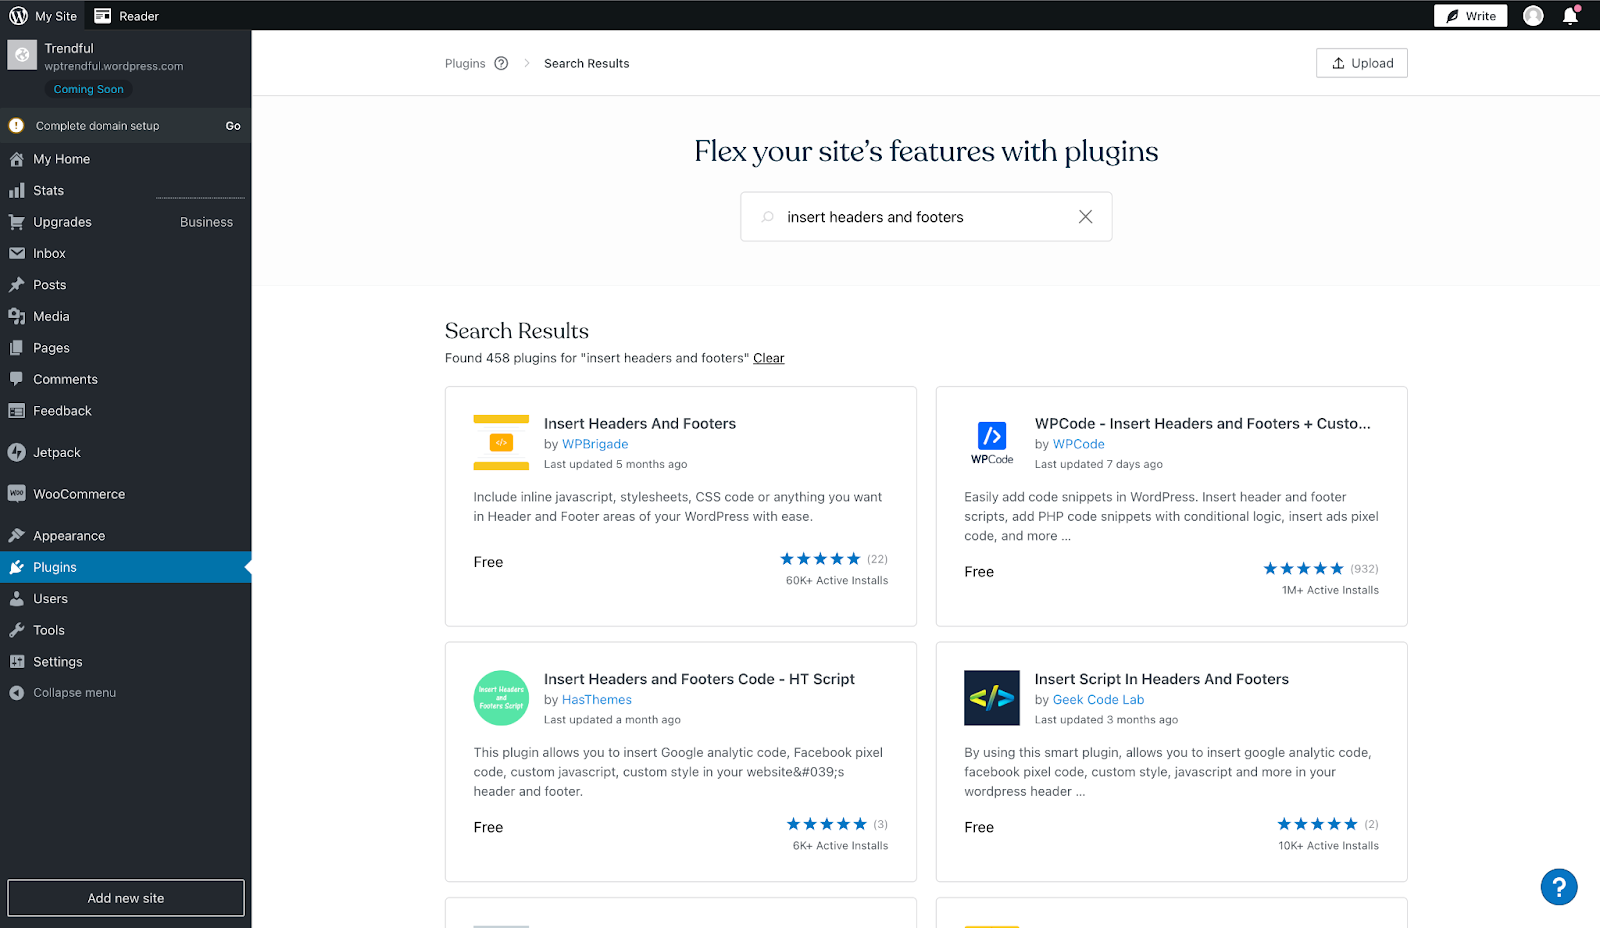Screen dimensions: 1600x928
Task: Open Stats in sidebar
Action: (125, 190)
